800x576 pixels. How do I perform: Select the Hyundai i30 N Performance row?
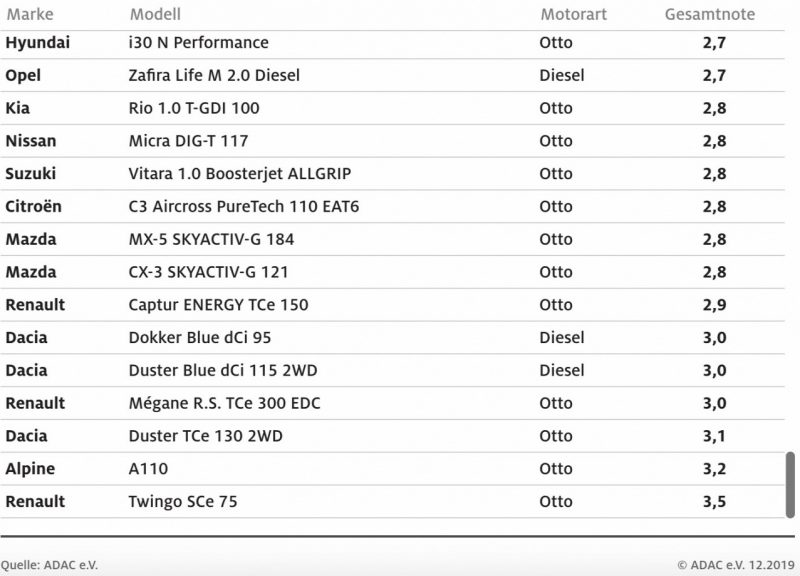(392, 43)
